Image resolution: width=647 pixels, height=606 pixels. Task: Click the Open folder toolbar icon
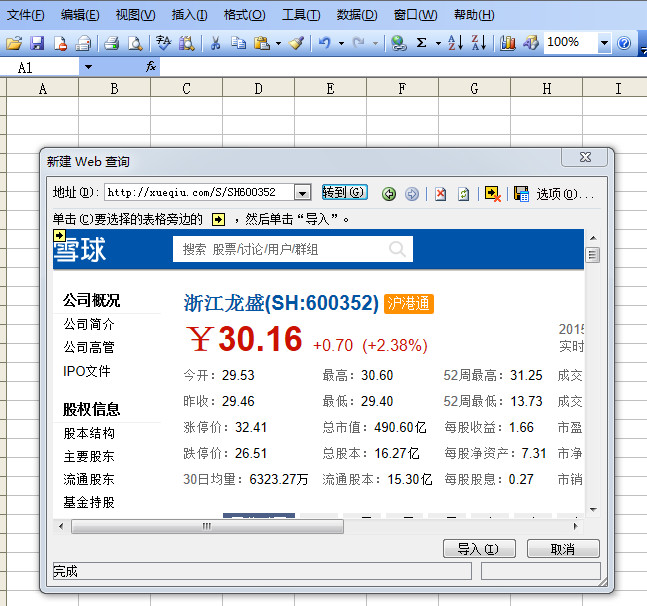pos(14,42)
